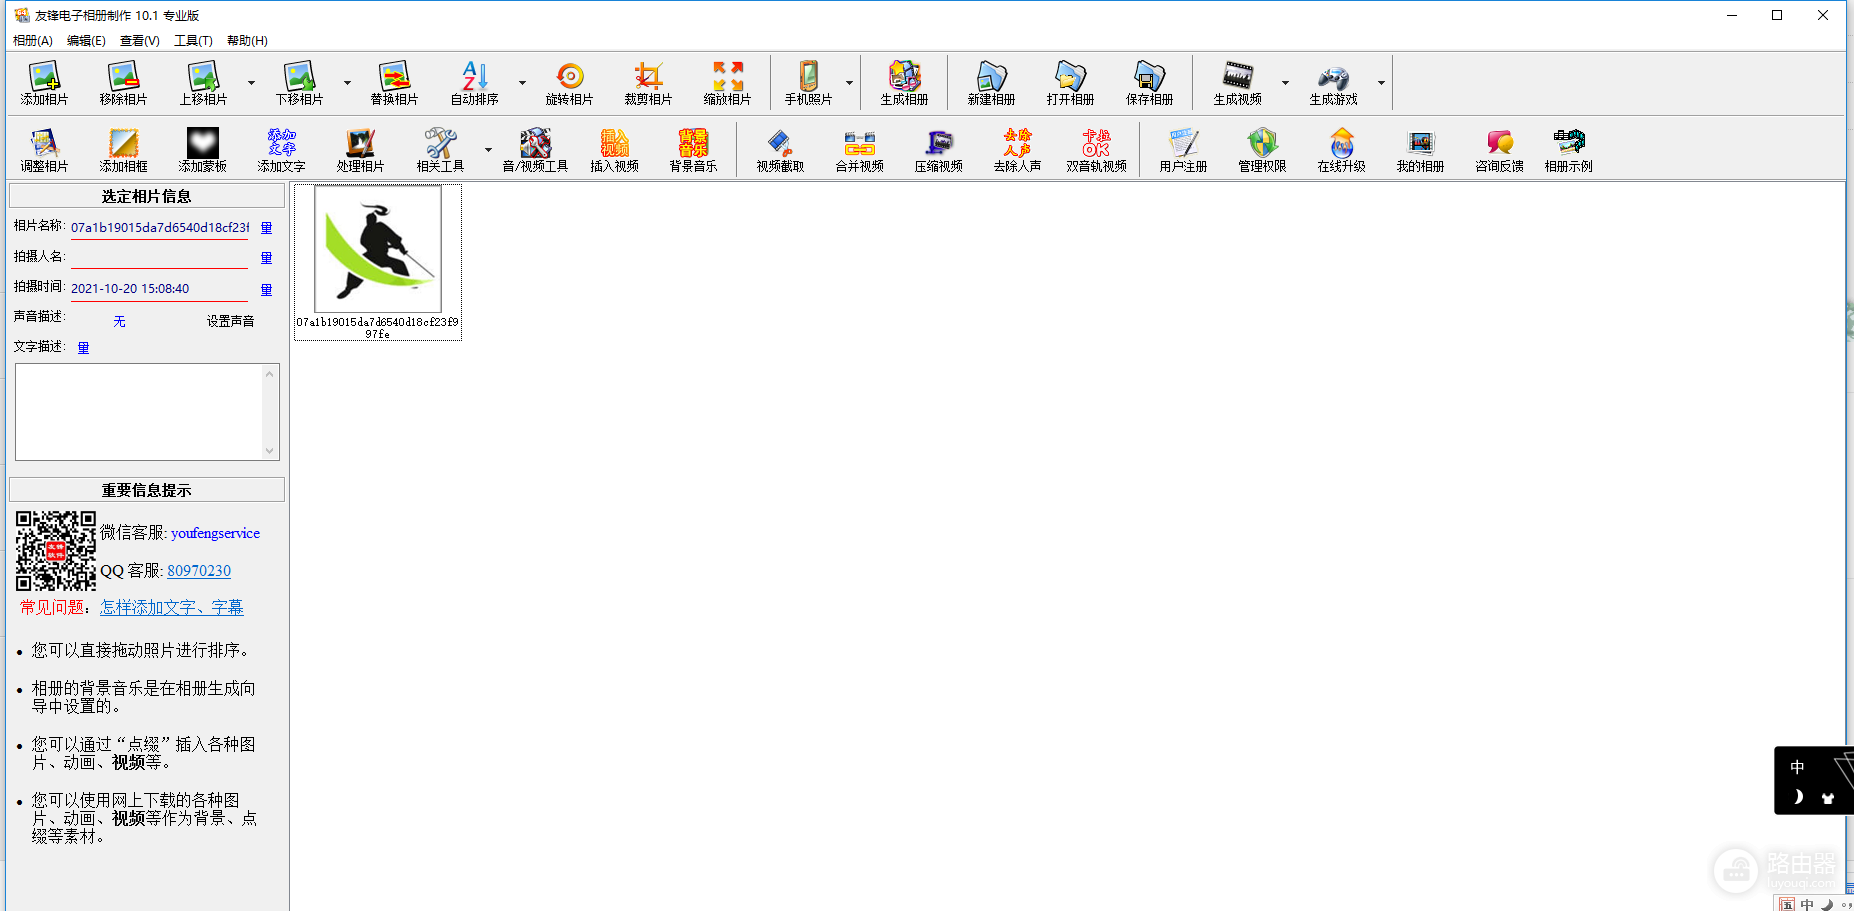Click the edit icon beside 文字描述 label

pos(83,348)
